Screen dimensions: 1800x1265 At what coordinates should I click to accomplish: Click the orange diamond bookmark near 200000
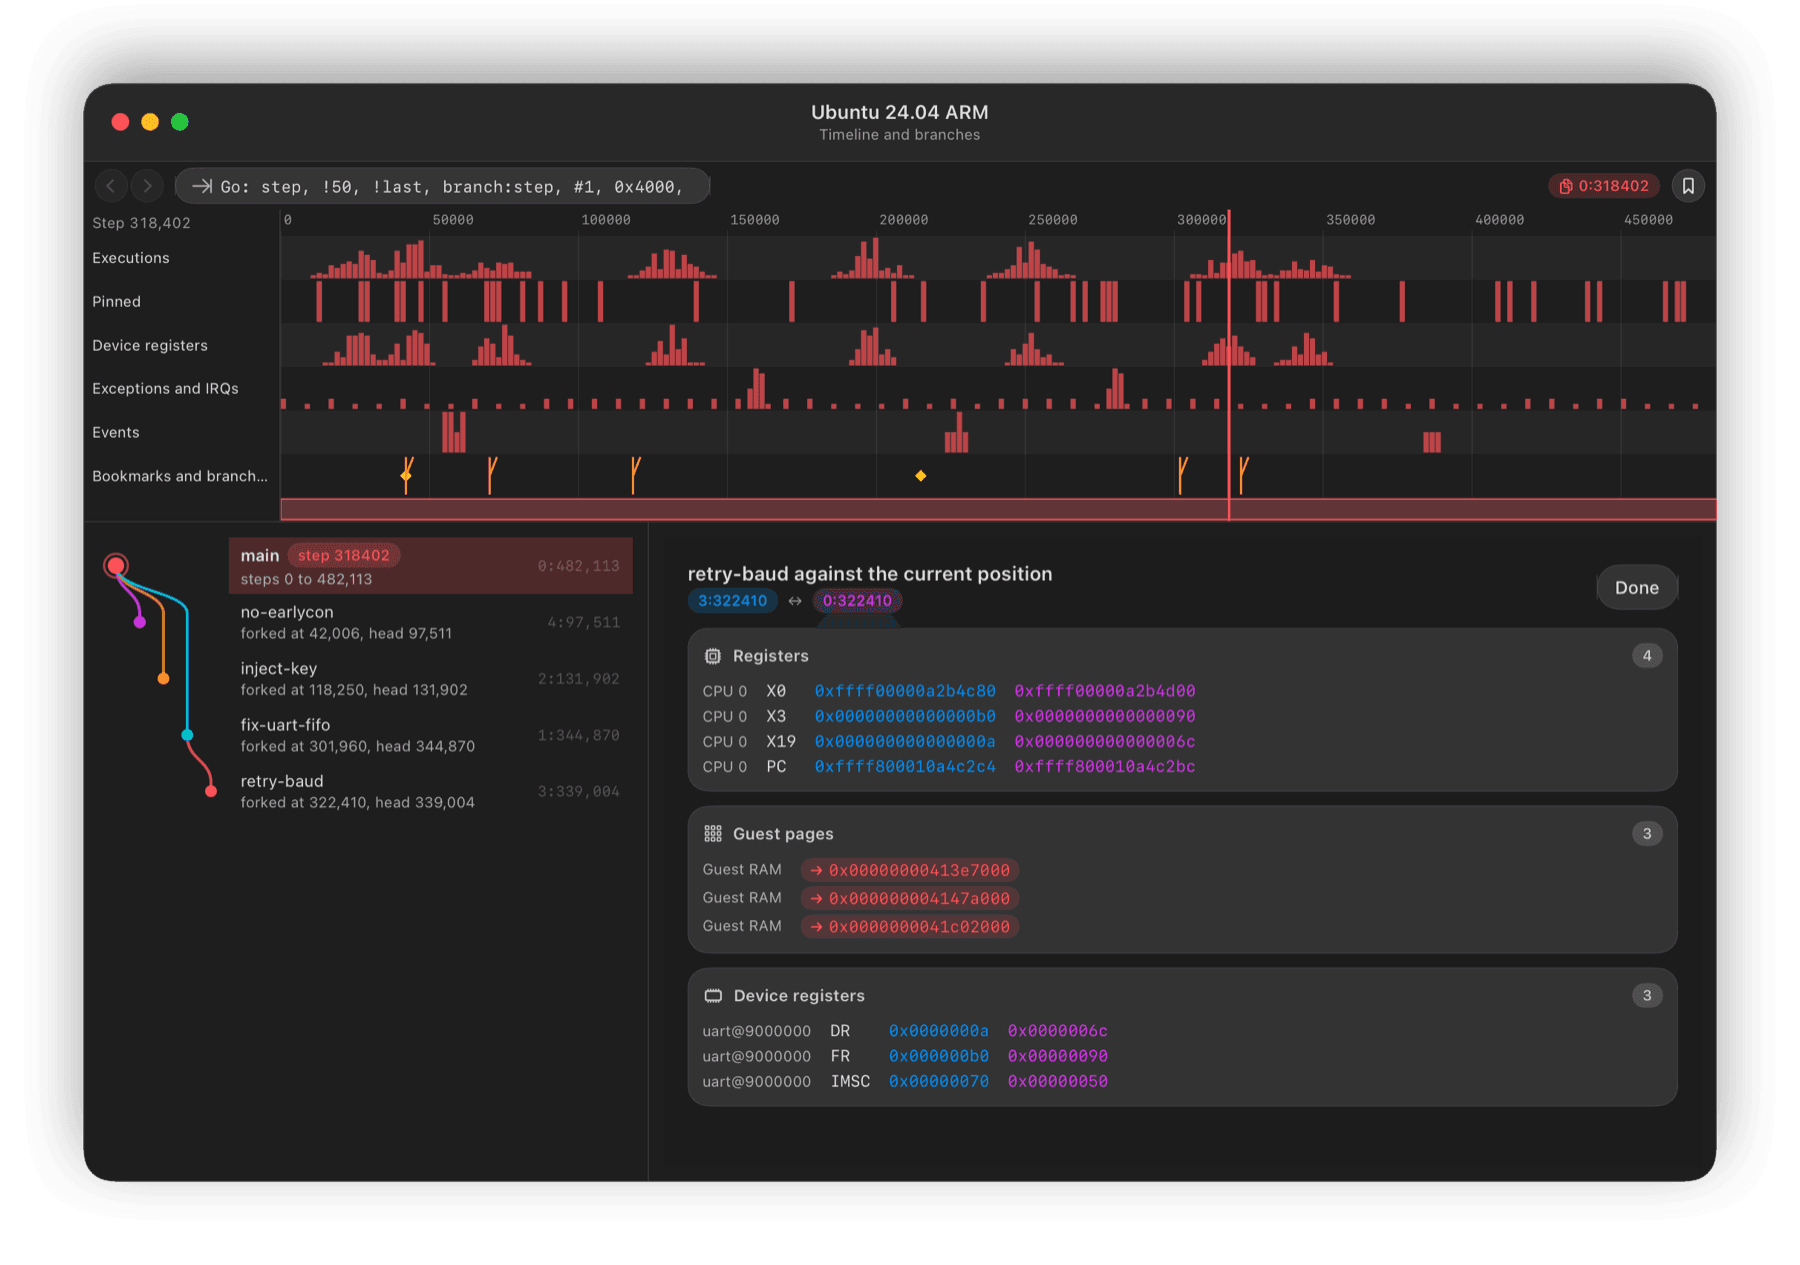tap(920, 476)
